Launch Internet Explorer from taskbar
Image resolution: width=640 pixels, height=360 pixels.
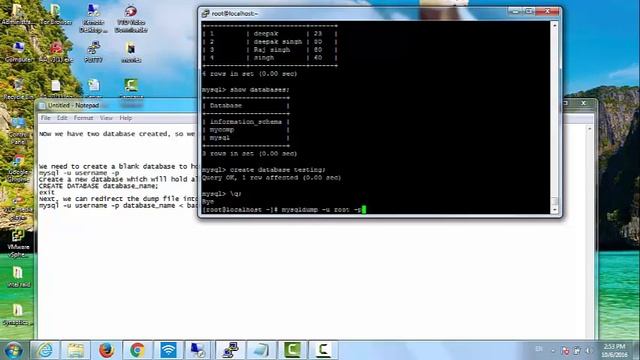coord(45,350)
